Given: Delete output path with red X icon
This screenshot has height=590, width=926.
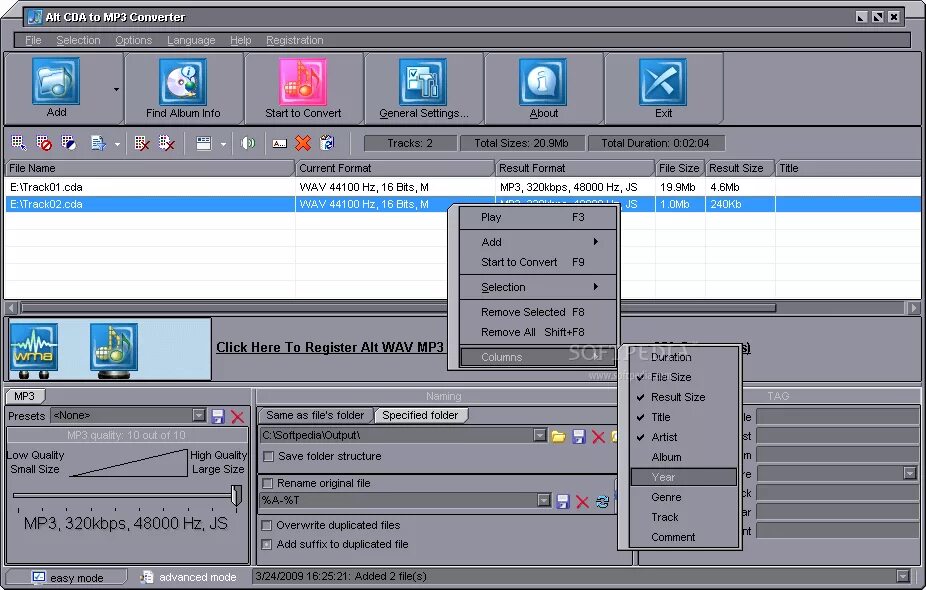Looking at the screenshot, I should tap(598, 436).
